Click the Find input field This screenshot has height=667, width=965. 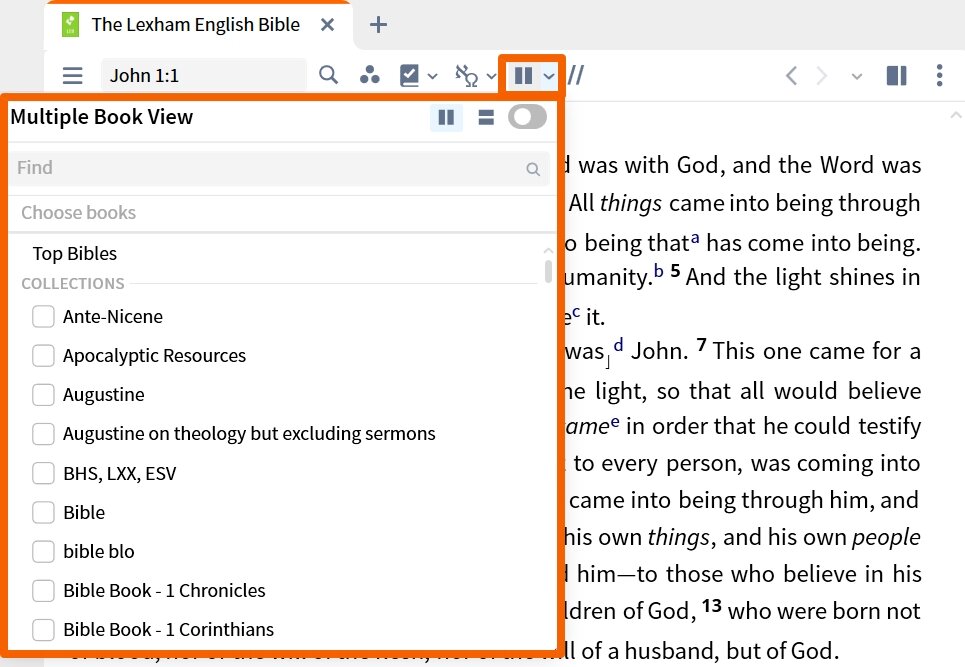(x=279, y=168)
